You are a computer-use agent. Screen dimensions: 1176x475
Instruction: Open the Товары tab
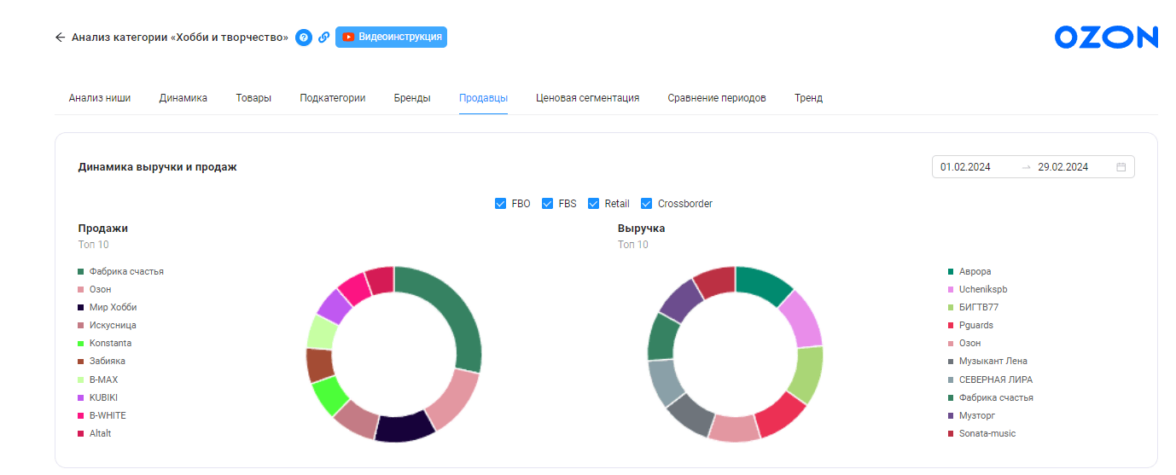[254, 98]
